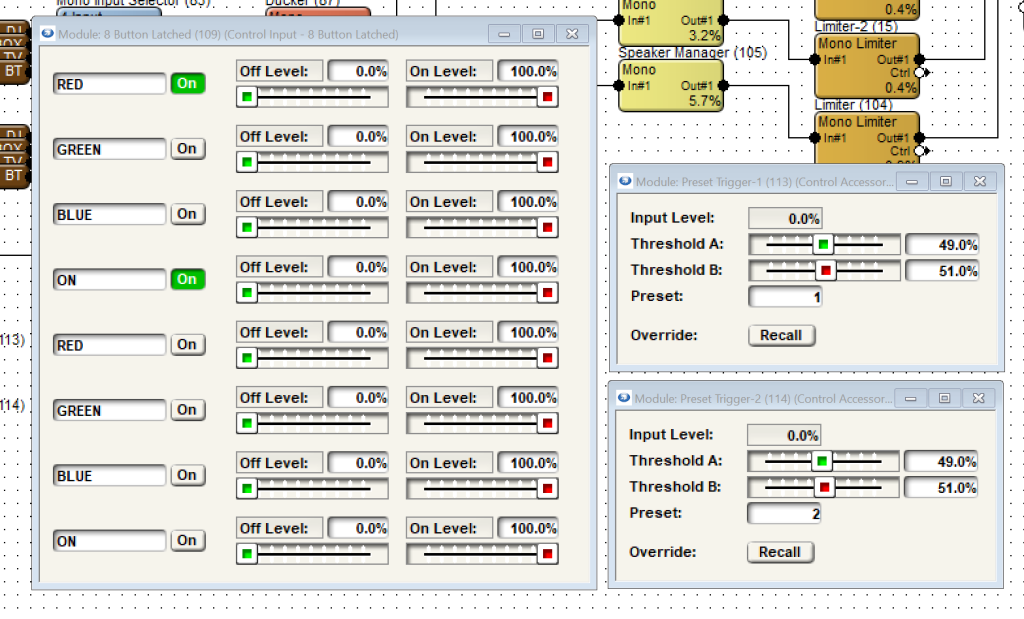
Task: Click Threshold A slider handle in Preset Trigger-1
Action: [x=823, y=244]
